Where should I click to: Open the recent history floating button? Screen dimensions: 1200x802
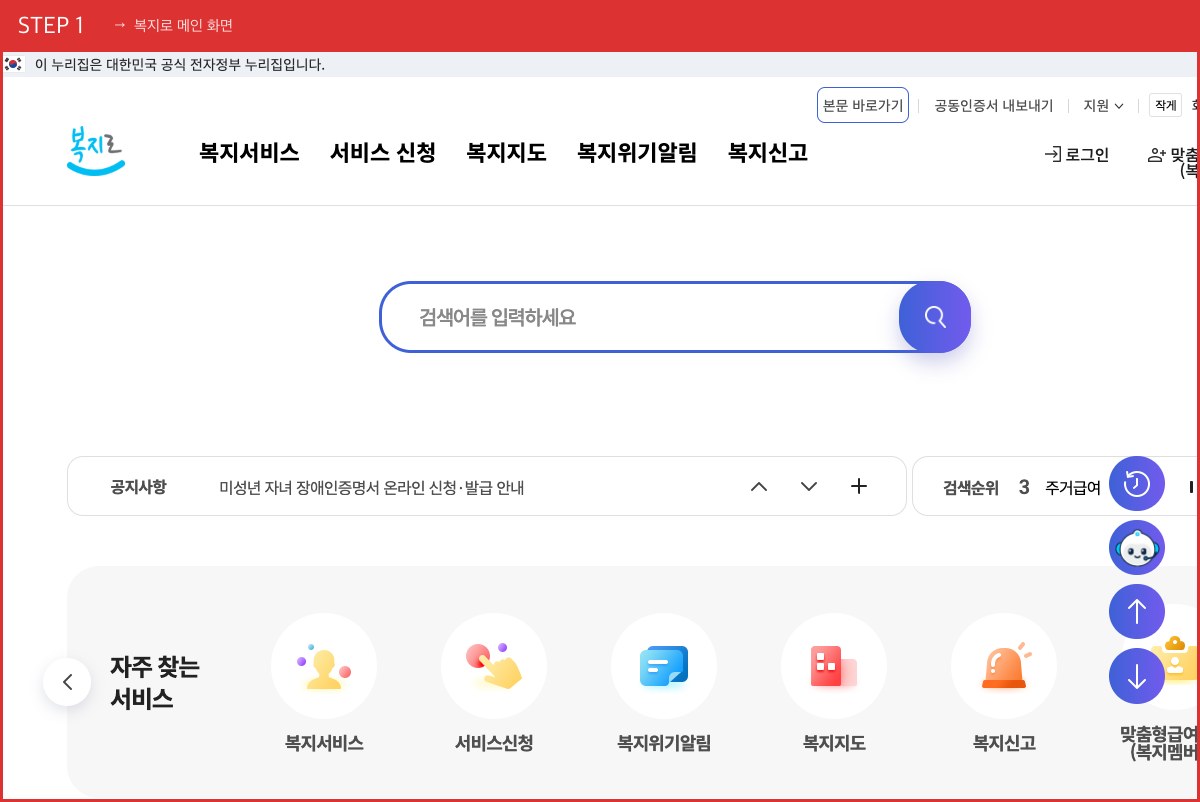(1137, 484)
